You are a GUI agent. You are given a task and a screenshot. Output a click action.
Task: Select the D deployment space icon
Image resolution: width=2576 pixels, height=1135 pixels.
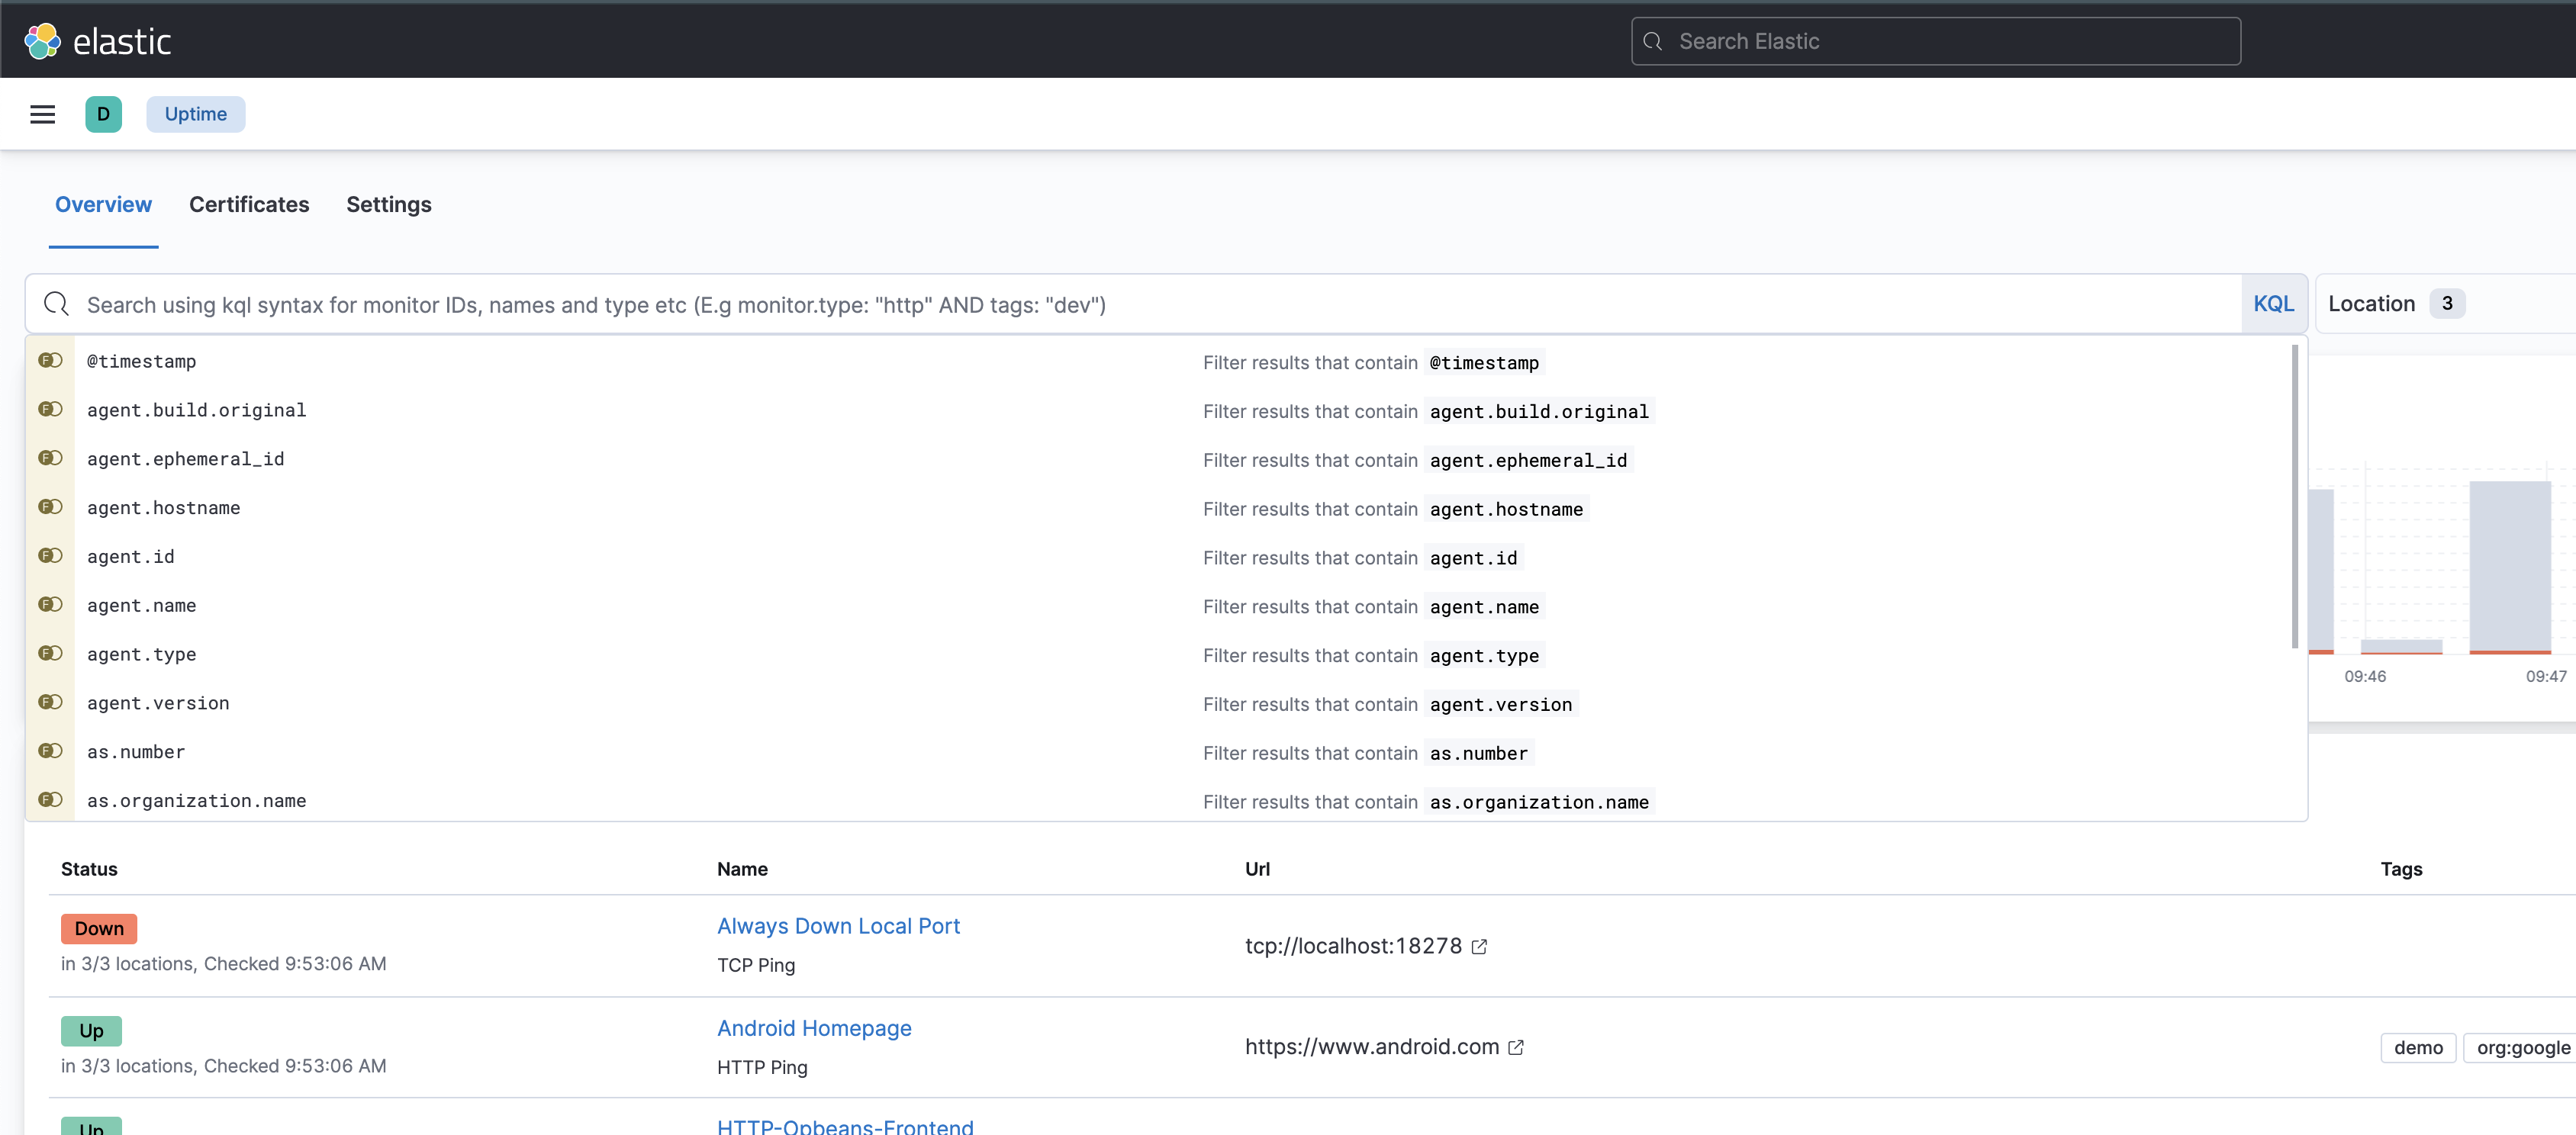[x=104, y=113]
